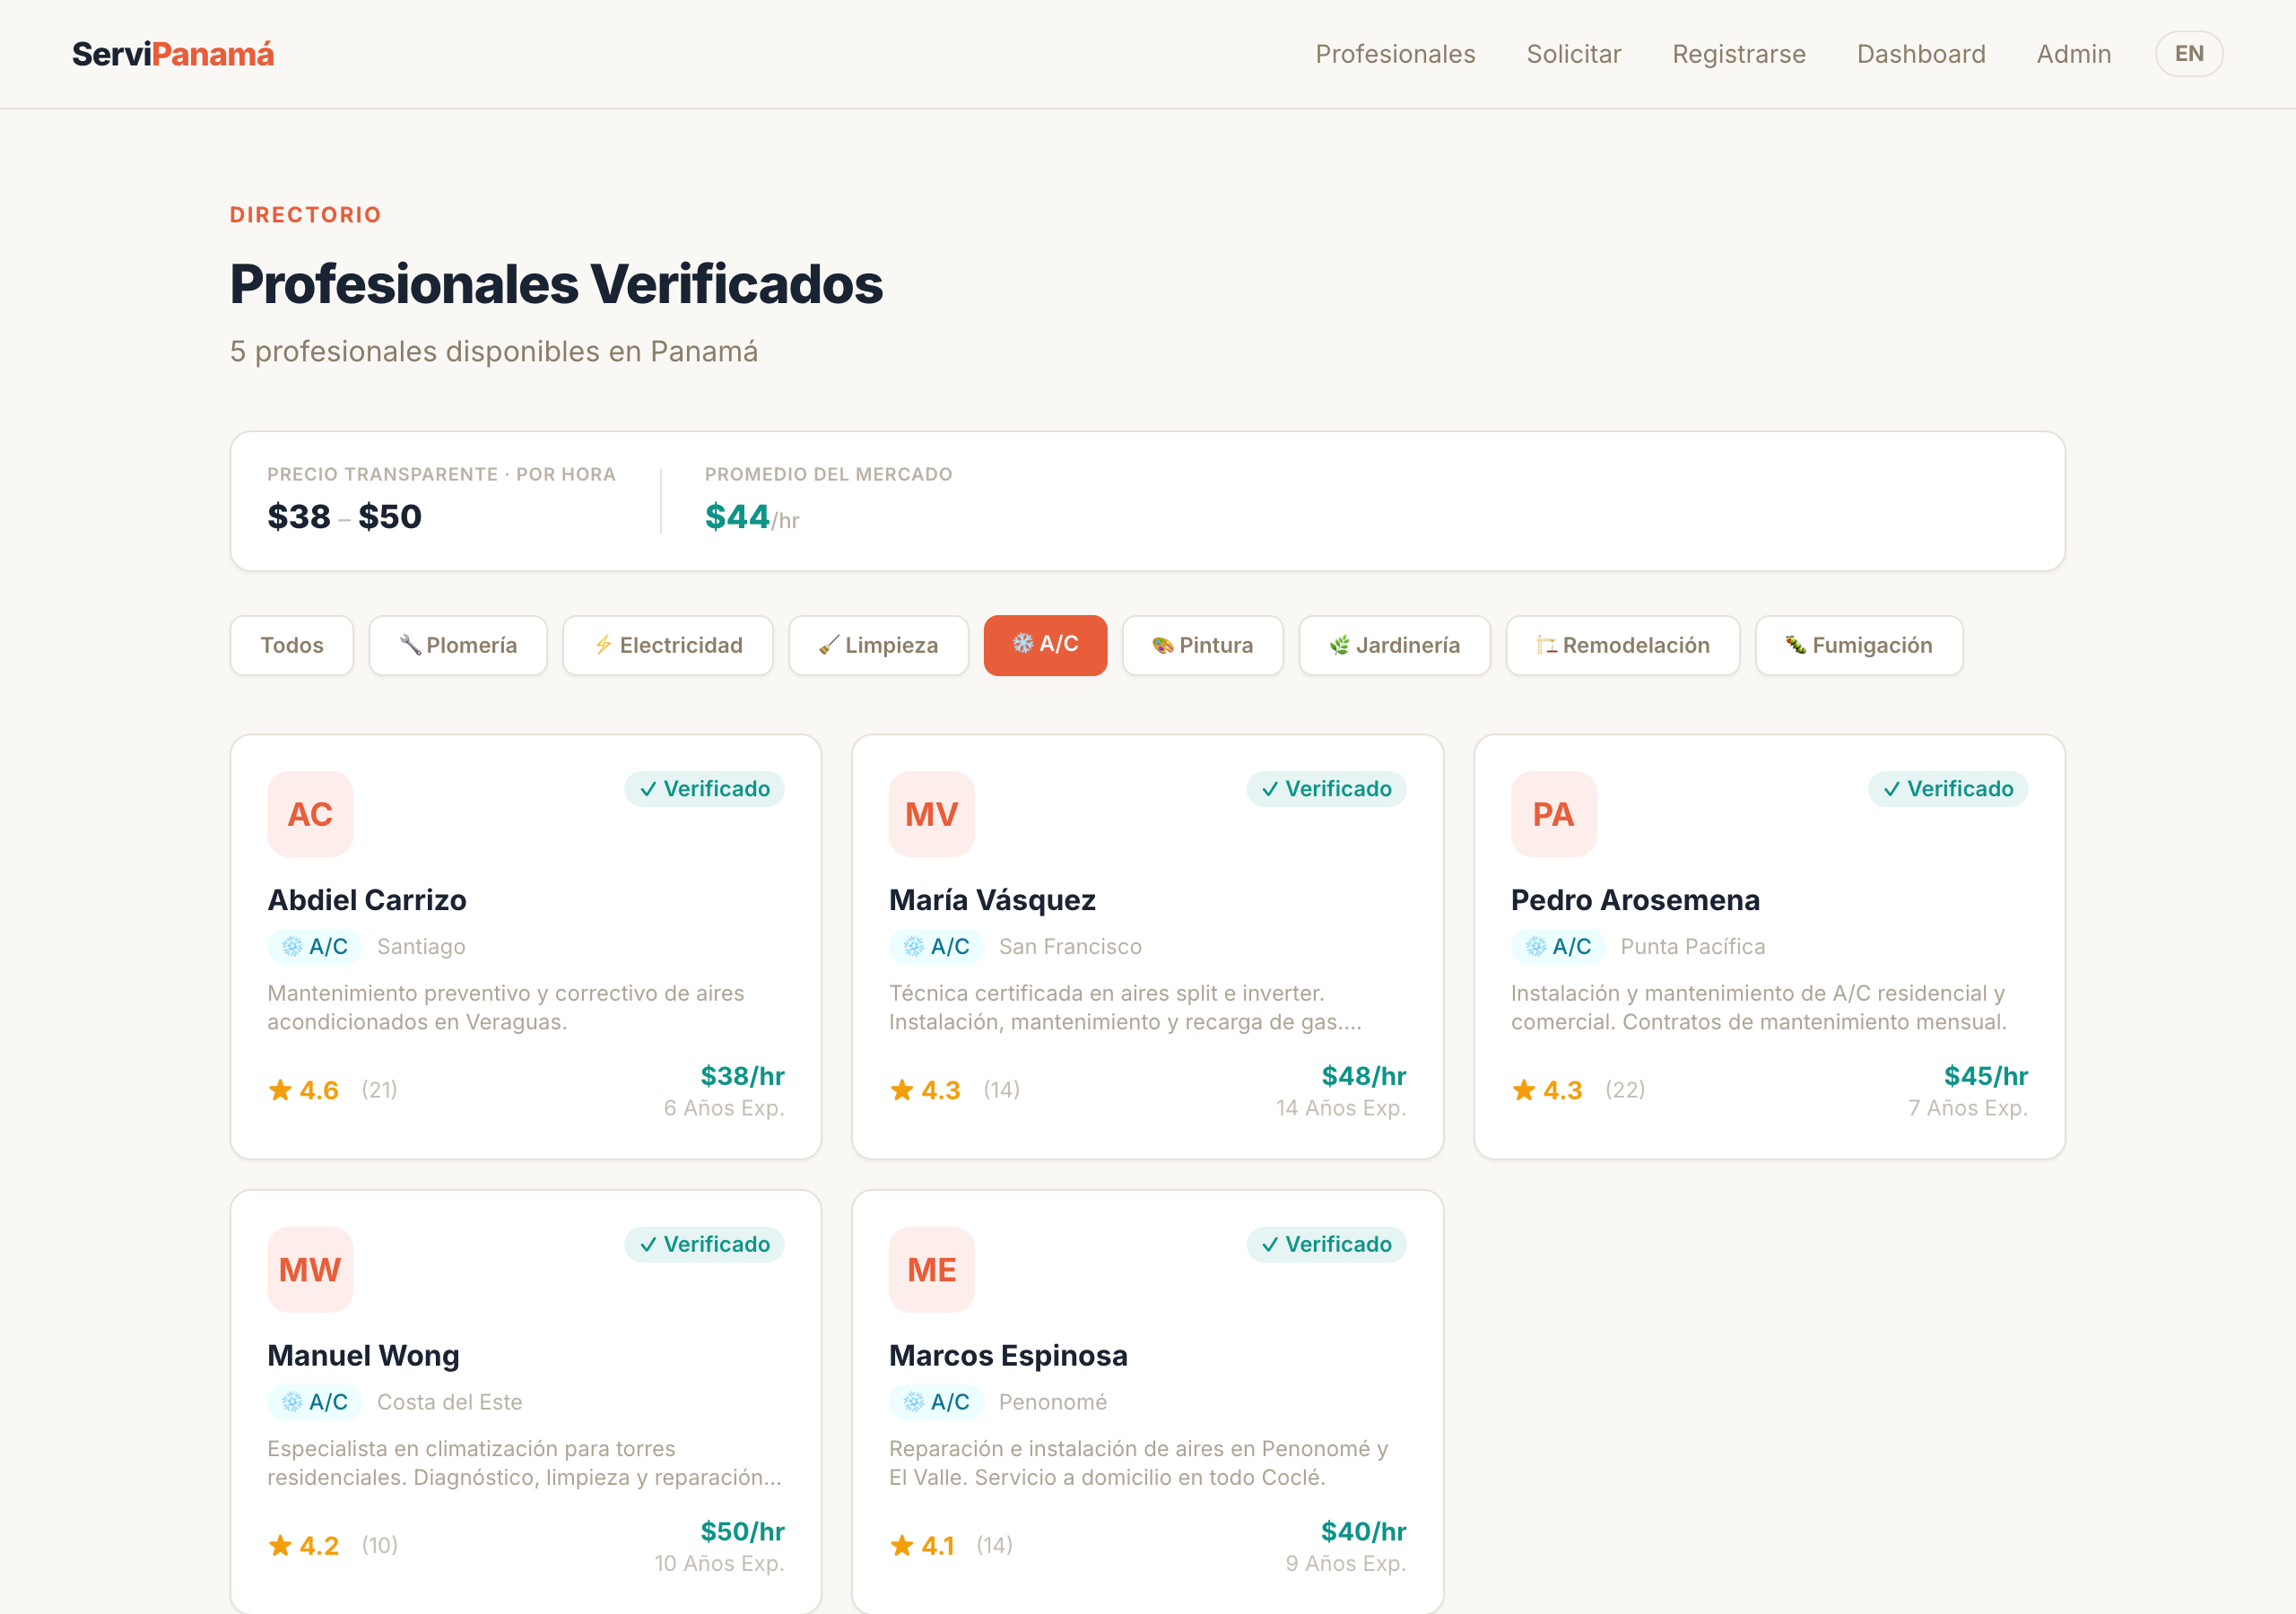Click '5 profesionales disponibles en Panamá' text
2296x1614 pixels.
[494, 352]
